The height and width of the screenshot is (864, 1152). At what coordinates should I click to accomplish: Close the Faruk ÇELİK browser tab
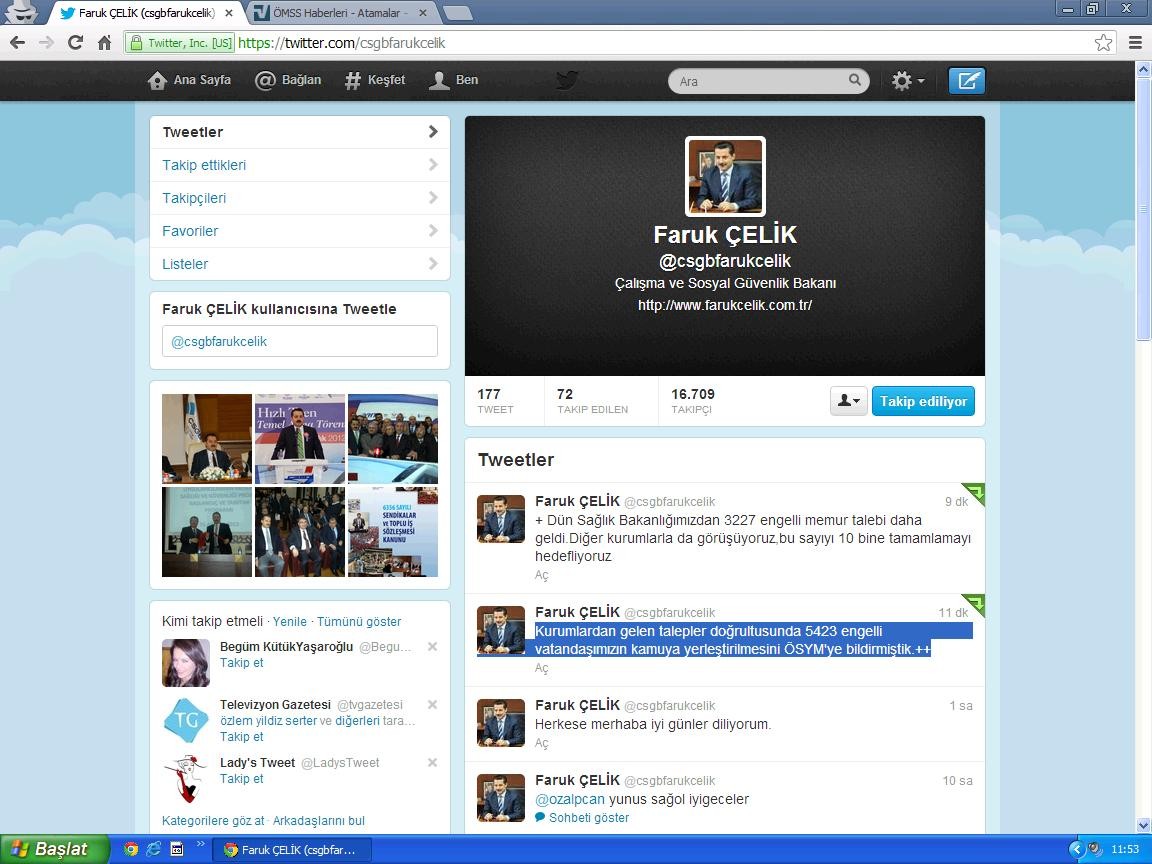click(229, 12)
